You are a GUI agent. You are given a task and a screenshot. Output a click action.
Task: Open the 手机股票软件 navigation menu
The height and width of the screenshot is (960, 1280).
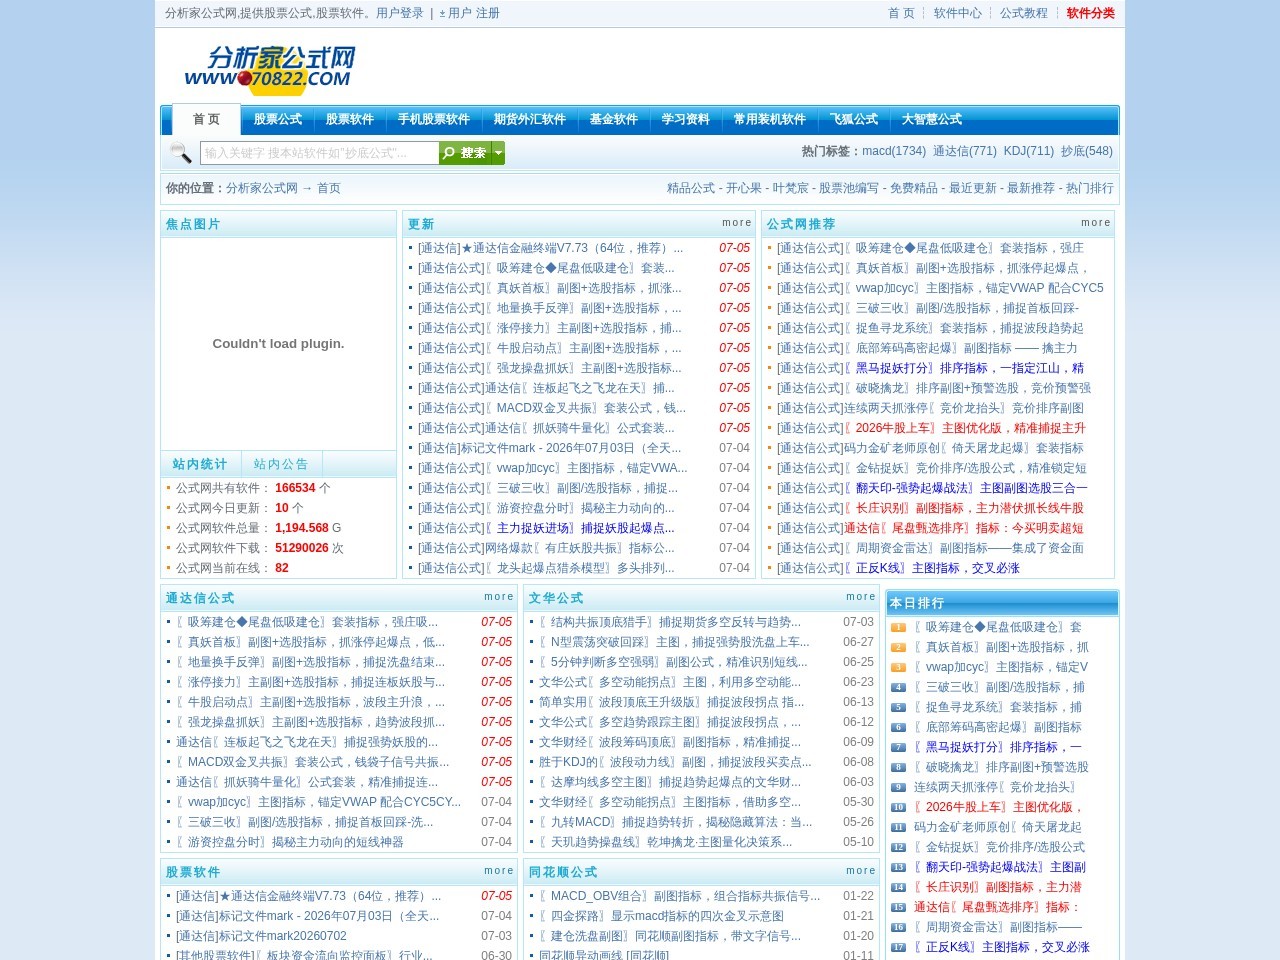(433, 119)
